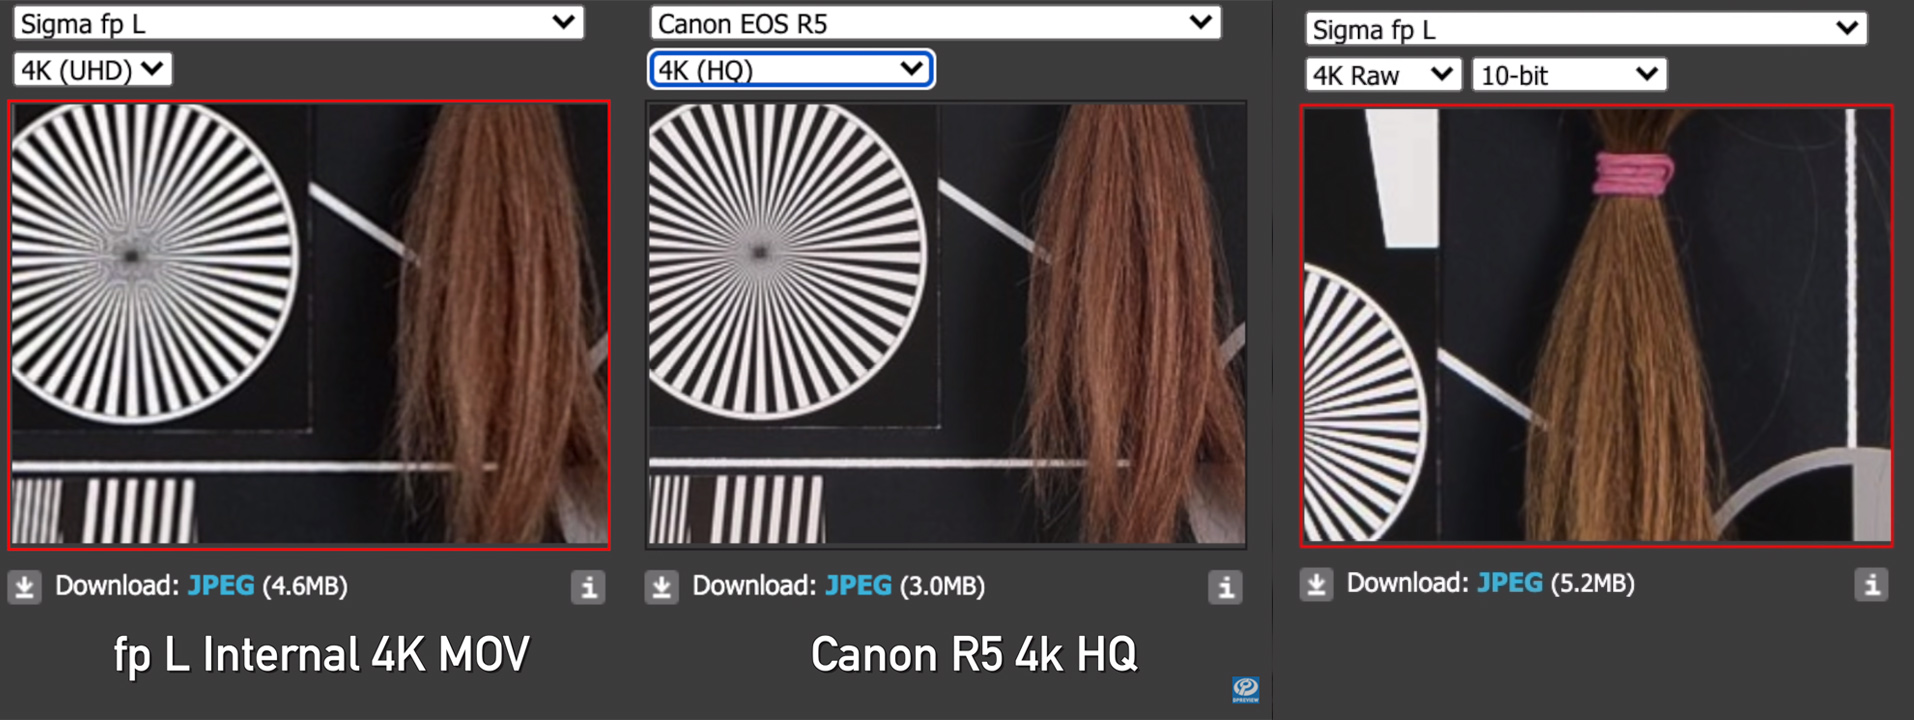This screenshot has width=1914, height=720.
Task: Open the 10-bit depth dropdown
Action: click(x=1569, y=75)
